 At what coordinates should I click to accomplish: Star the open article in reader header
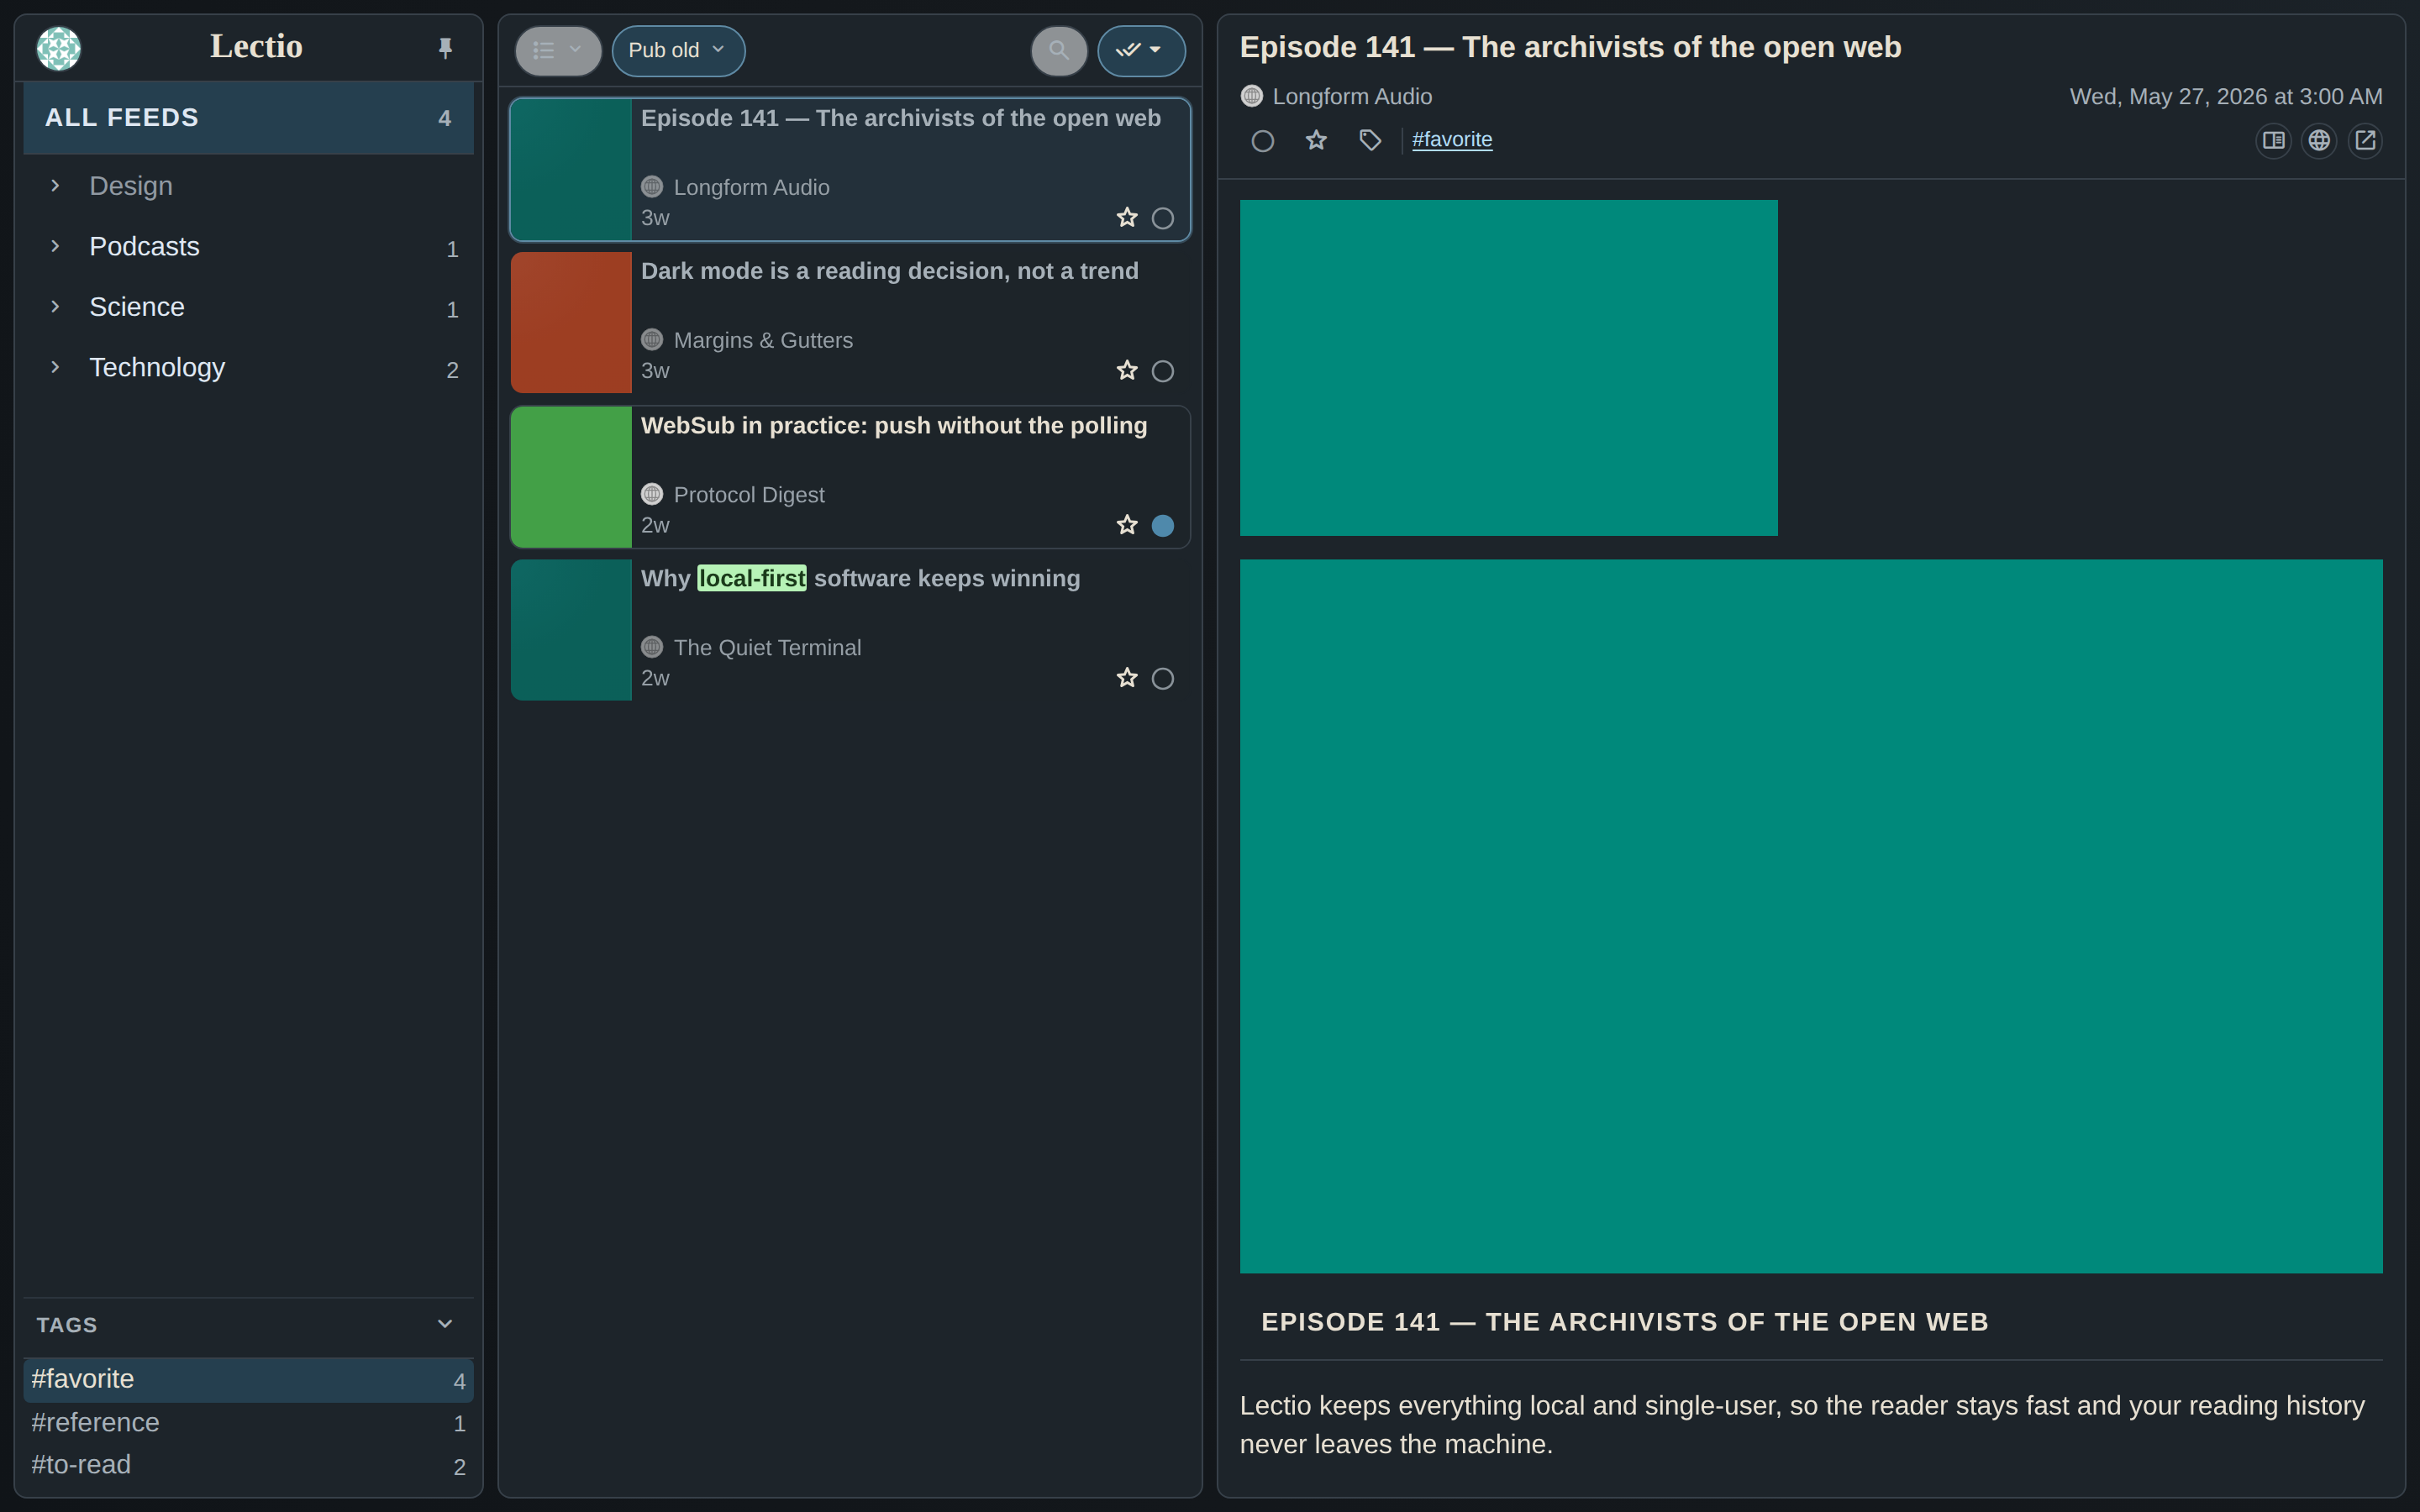[x=1316, y=141]
